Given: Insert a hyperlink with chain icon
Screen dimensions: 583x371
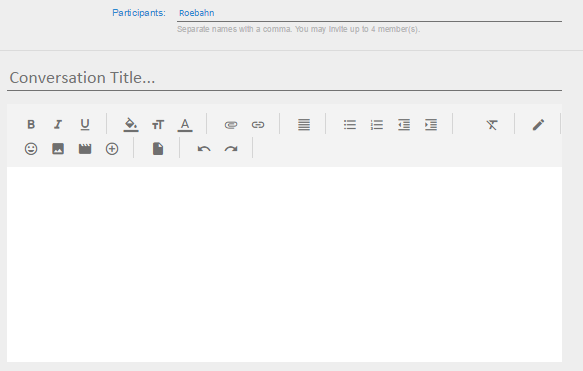Looking at the screenshot, I should [258, 125].
